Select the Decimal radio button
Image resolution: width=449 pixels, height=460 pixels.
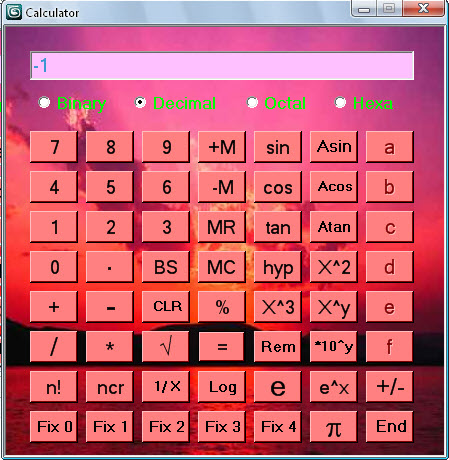[x=140, y=103]
